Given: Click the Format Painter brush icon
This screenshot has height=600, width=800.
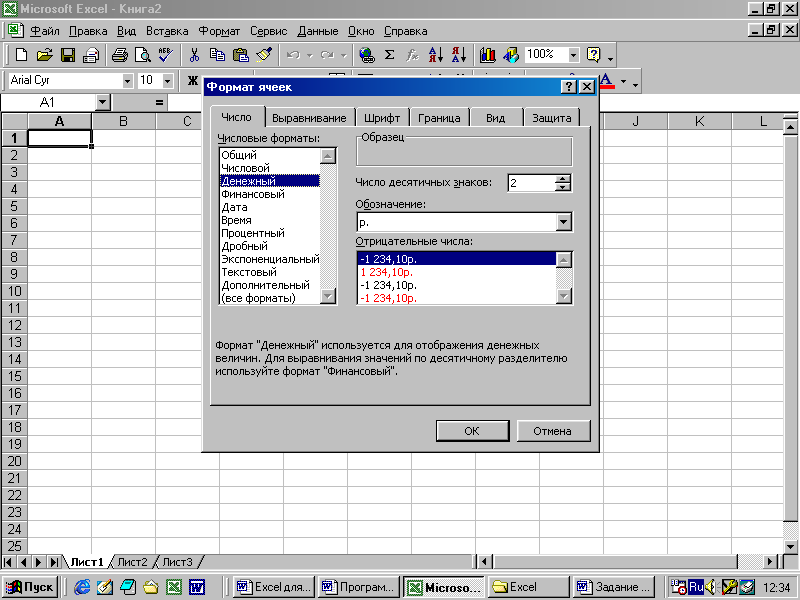Looking at the screenshot, I should click(x=264, y=55).
